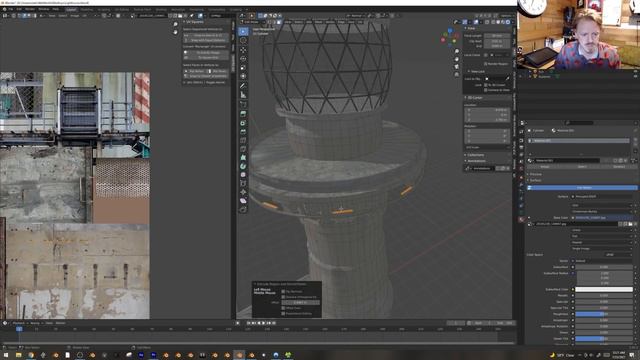Select the Measure tool

tap(243, 95)
